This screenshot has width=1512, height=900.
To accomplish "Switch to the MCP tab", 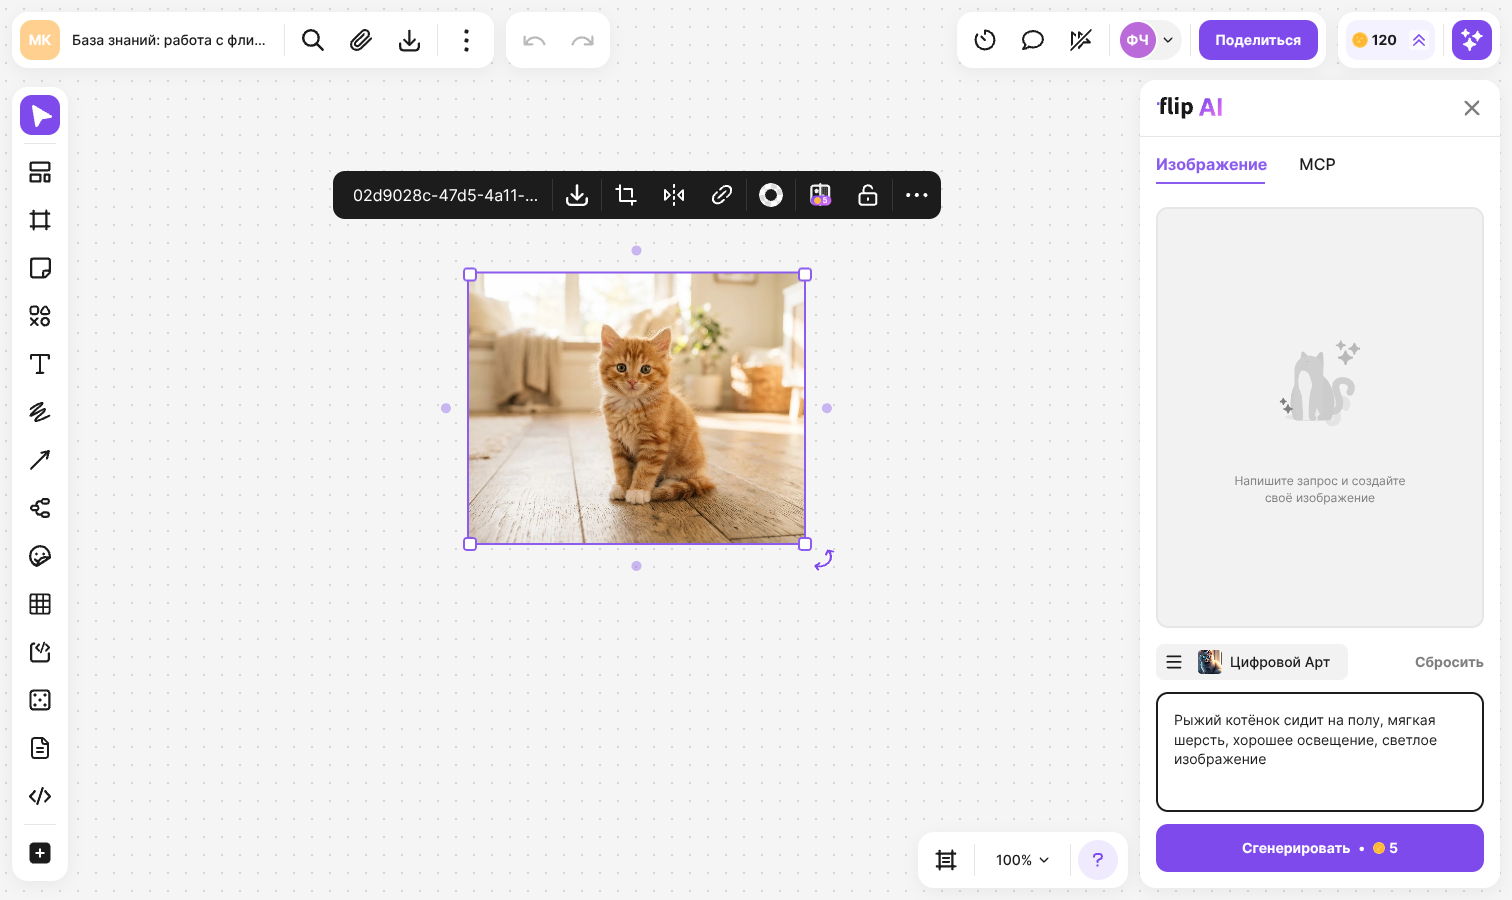I will click(1317, 164).
